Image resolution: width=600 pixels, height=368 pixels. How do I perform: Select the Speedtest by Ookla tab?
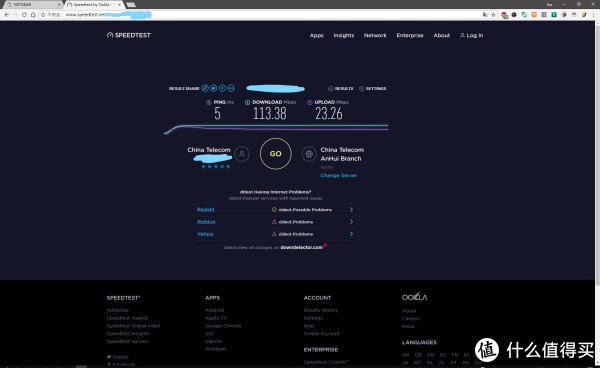pyautogui.click(x=94, y=5)
